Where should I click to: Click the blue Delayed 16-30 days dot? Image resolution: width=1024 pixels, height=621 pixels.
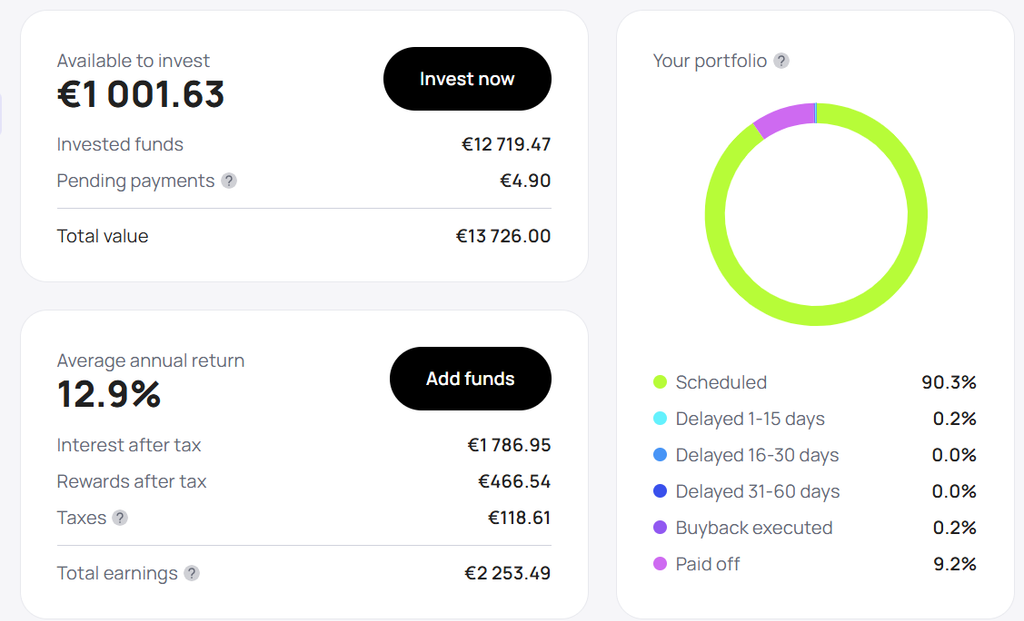[660, 454]
